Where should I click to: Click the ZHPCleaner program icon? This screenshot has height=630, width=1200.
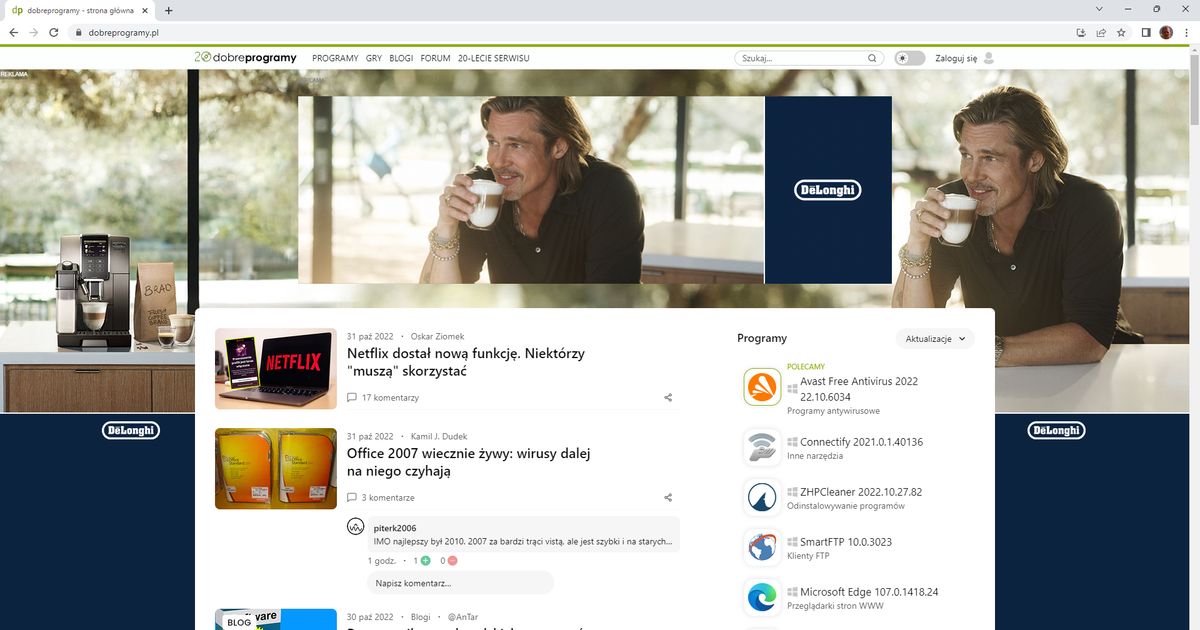click(762, 497)
